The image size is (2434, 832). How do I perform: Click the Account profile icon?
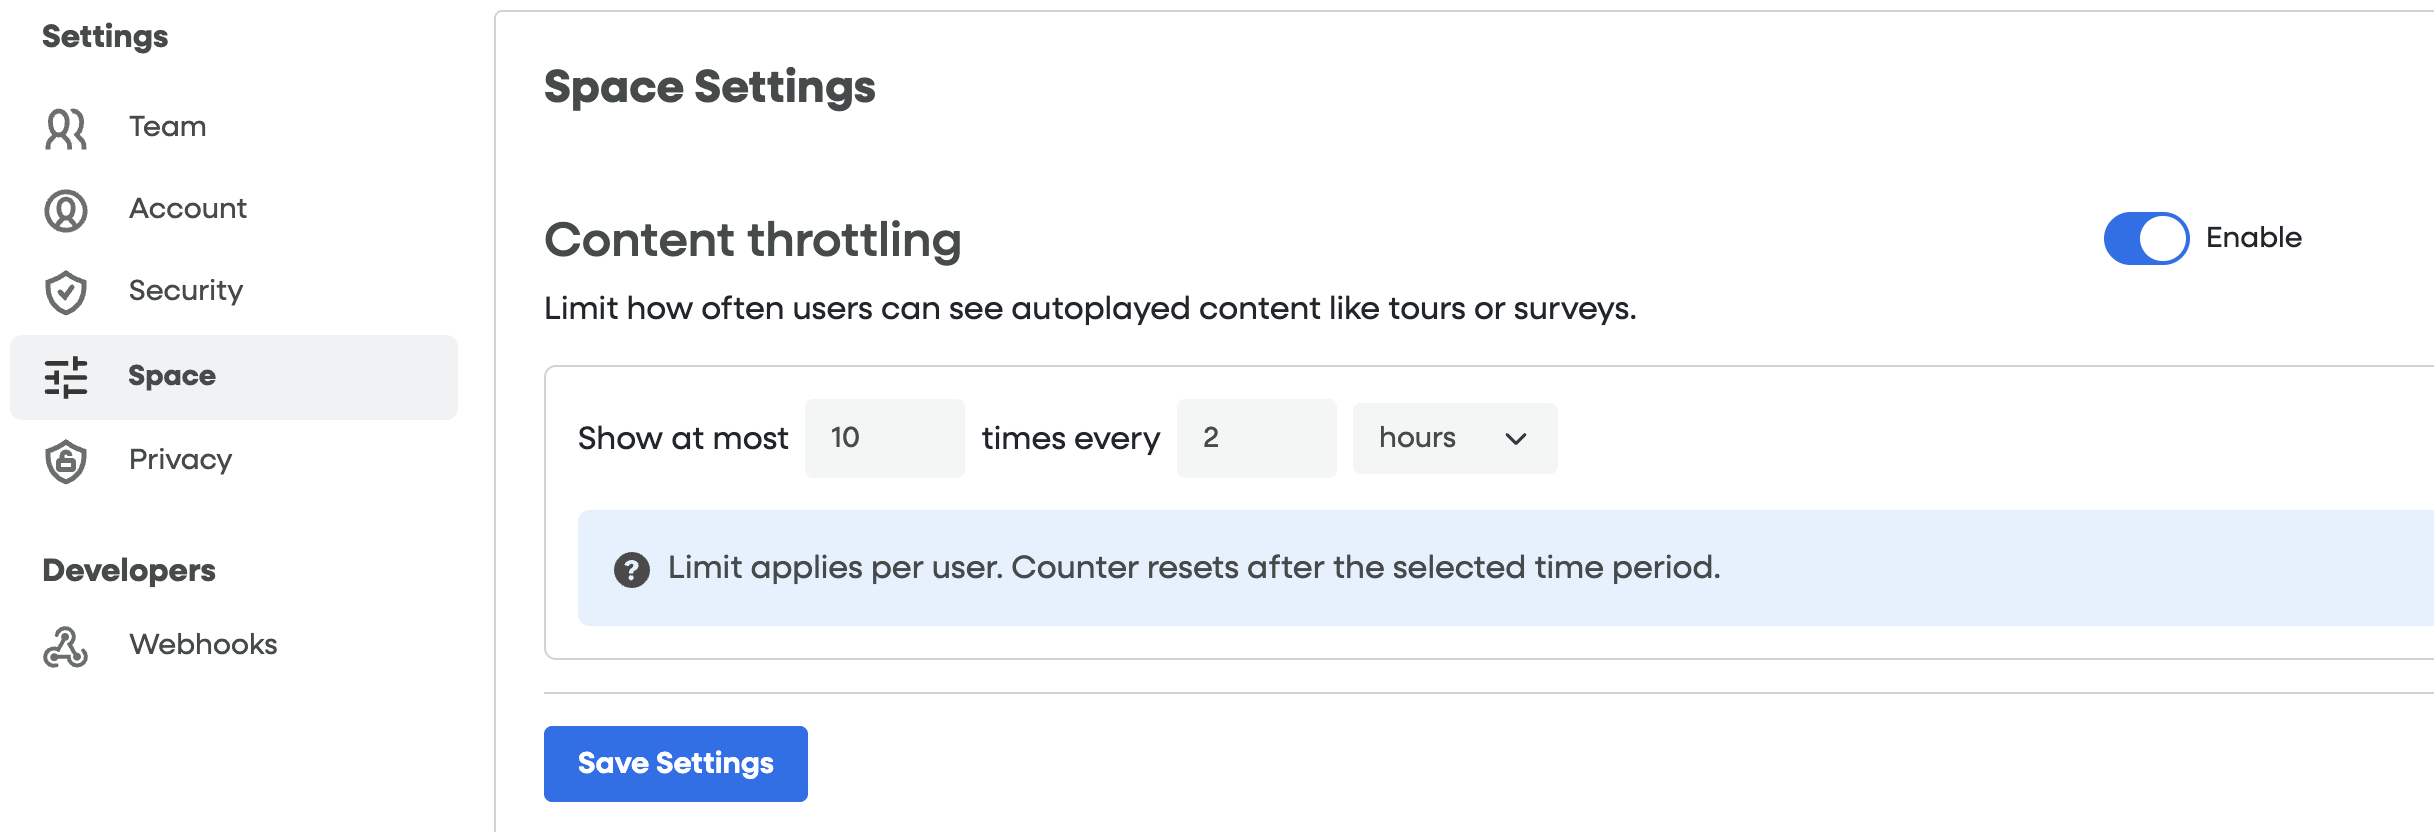pyautogui.click(x=66, y=211)
